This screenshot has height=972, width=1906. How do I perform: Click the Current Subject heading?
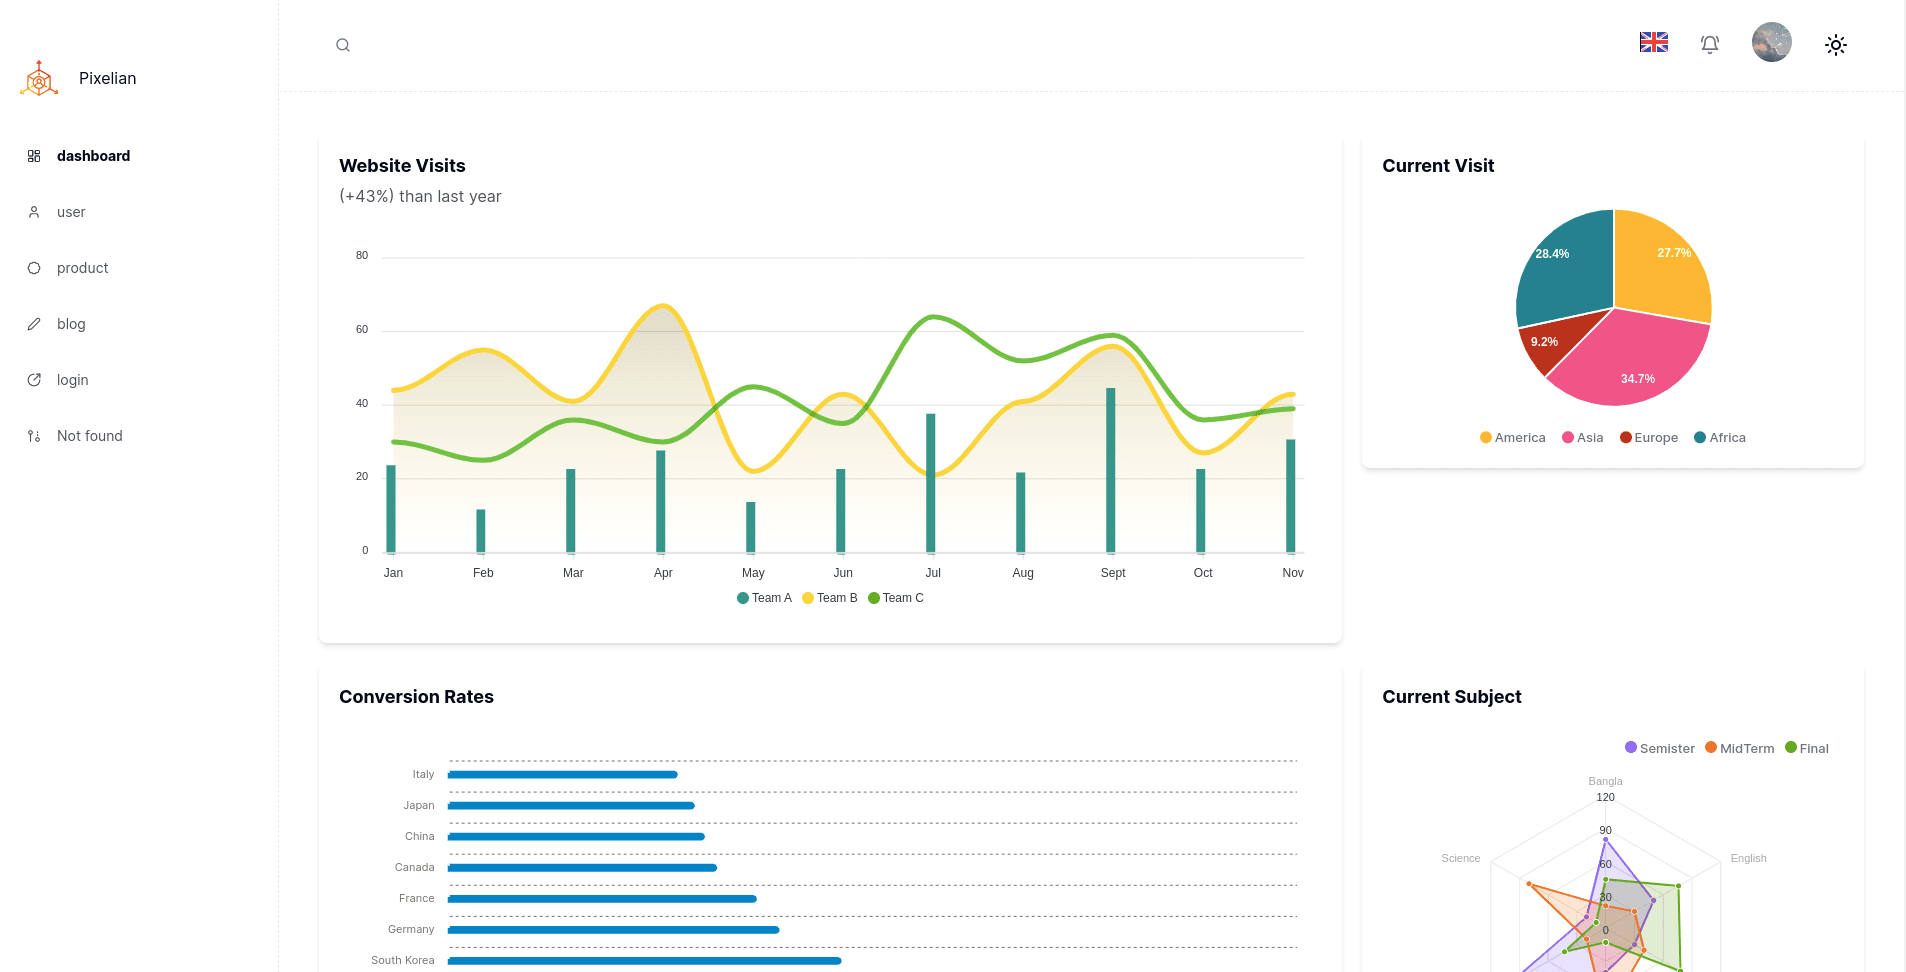1452,697
